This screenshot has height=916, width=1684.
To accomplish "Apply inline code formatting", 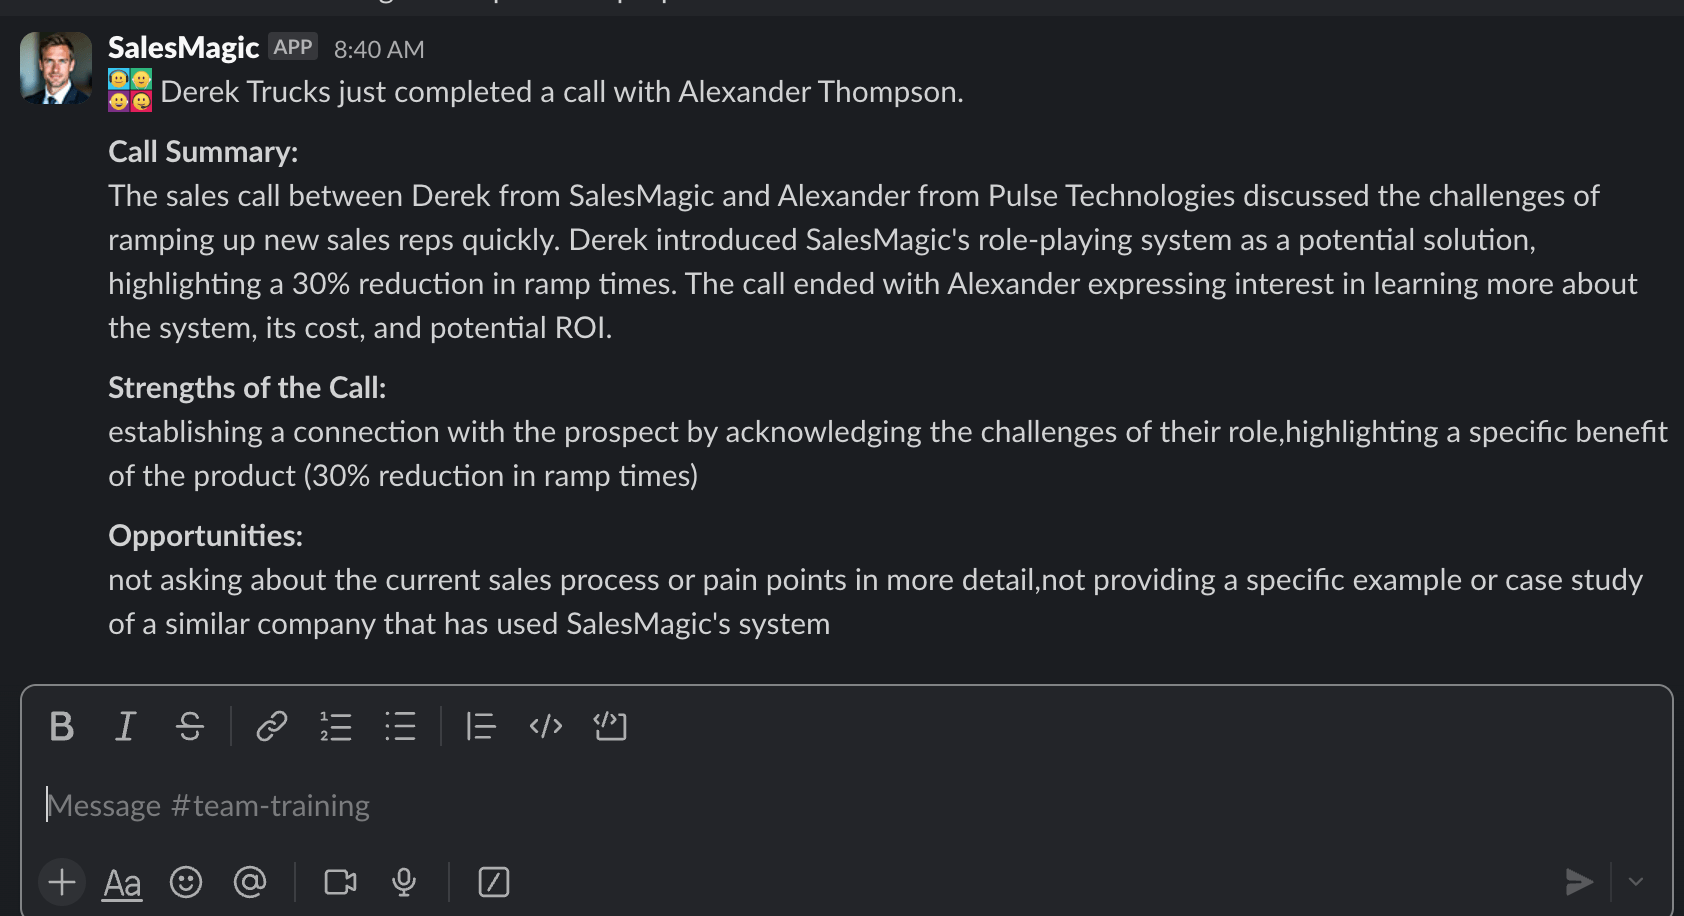I will click(545, 727).
